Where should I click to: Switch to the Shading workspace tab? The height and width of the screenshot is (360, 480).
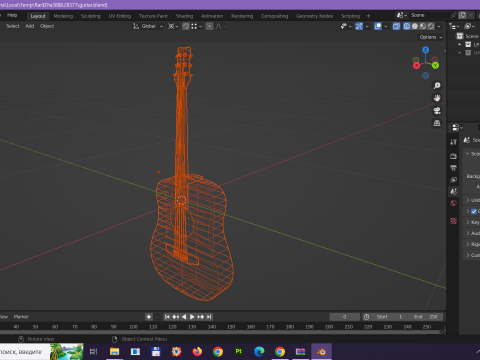click(184, 16)
